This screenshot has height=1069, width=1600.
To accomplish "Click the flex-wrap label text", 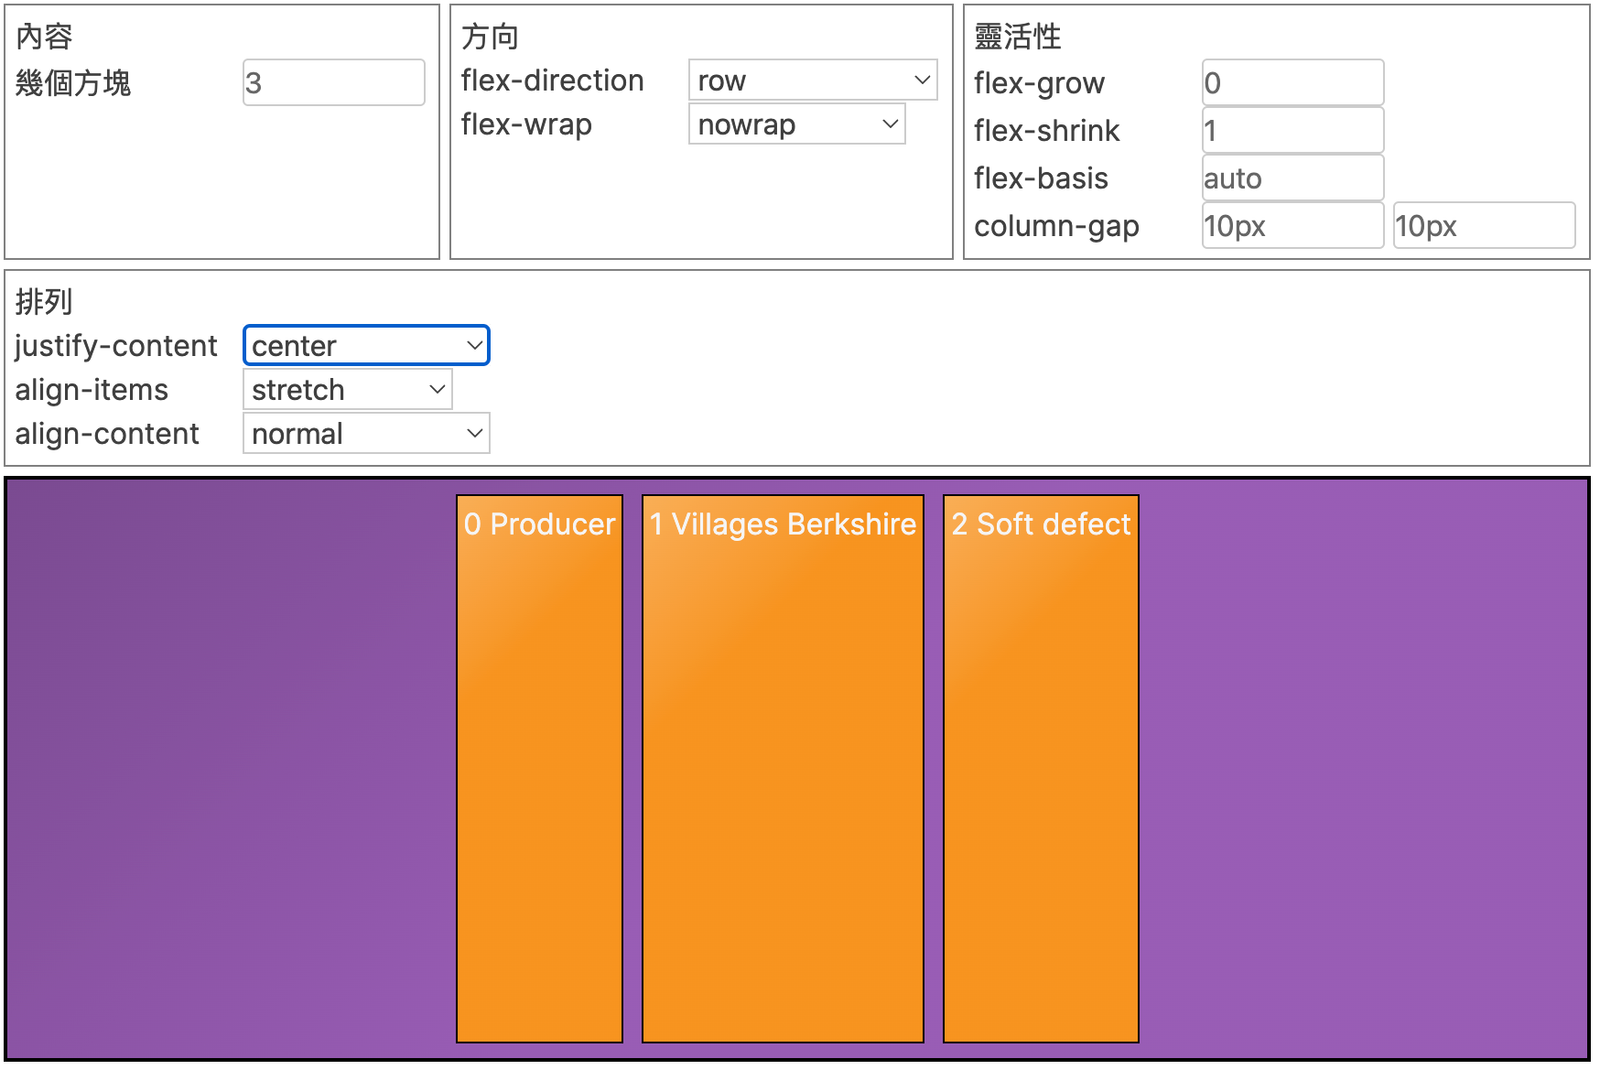I will point(526,124).
